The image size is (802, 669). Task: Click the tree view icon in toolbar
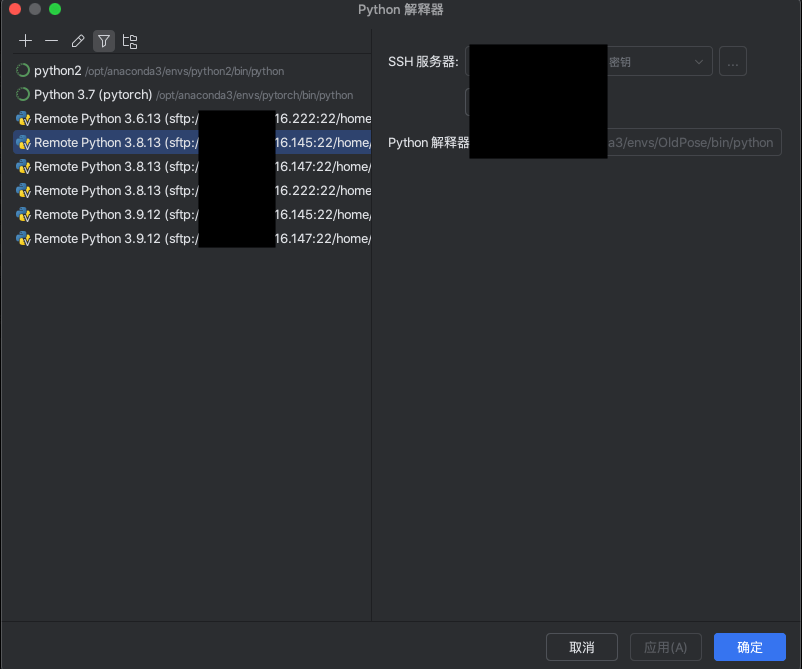pyautogui.click(x=130, y=41)
